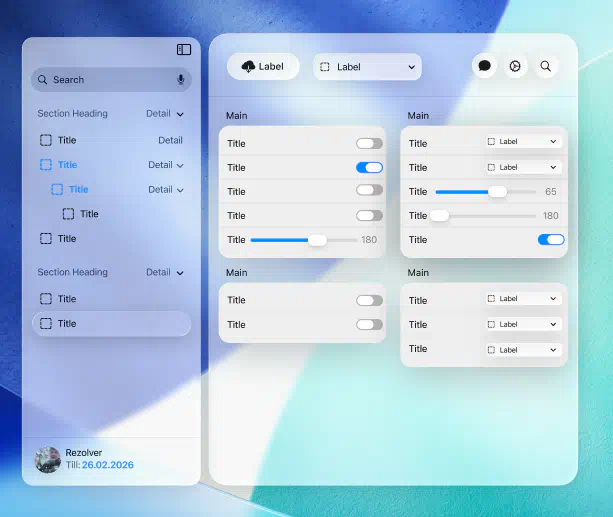This screenshot has height=517, width=613.
Task: Click the magnifier icon in the top toolbar
Action: pyautogui.click(x=546, y=66)
